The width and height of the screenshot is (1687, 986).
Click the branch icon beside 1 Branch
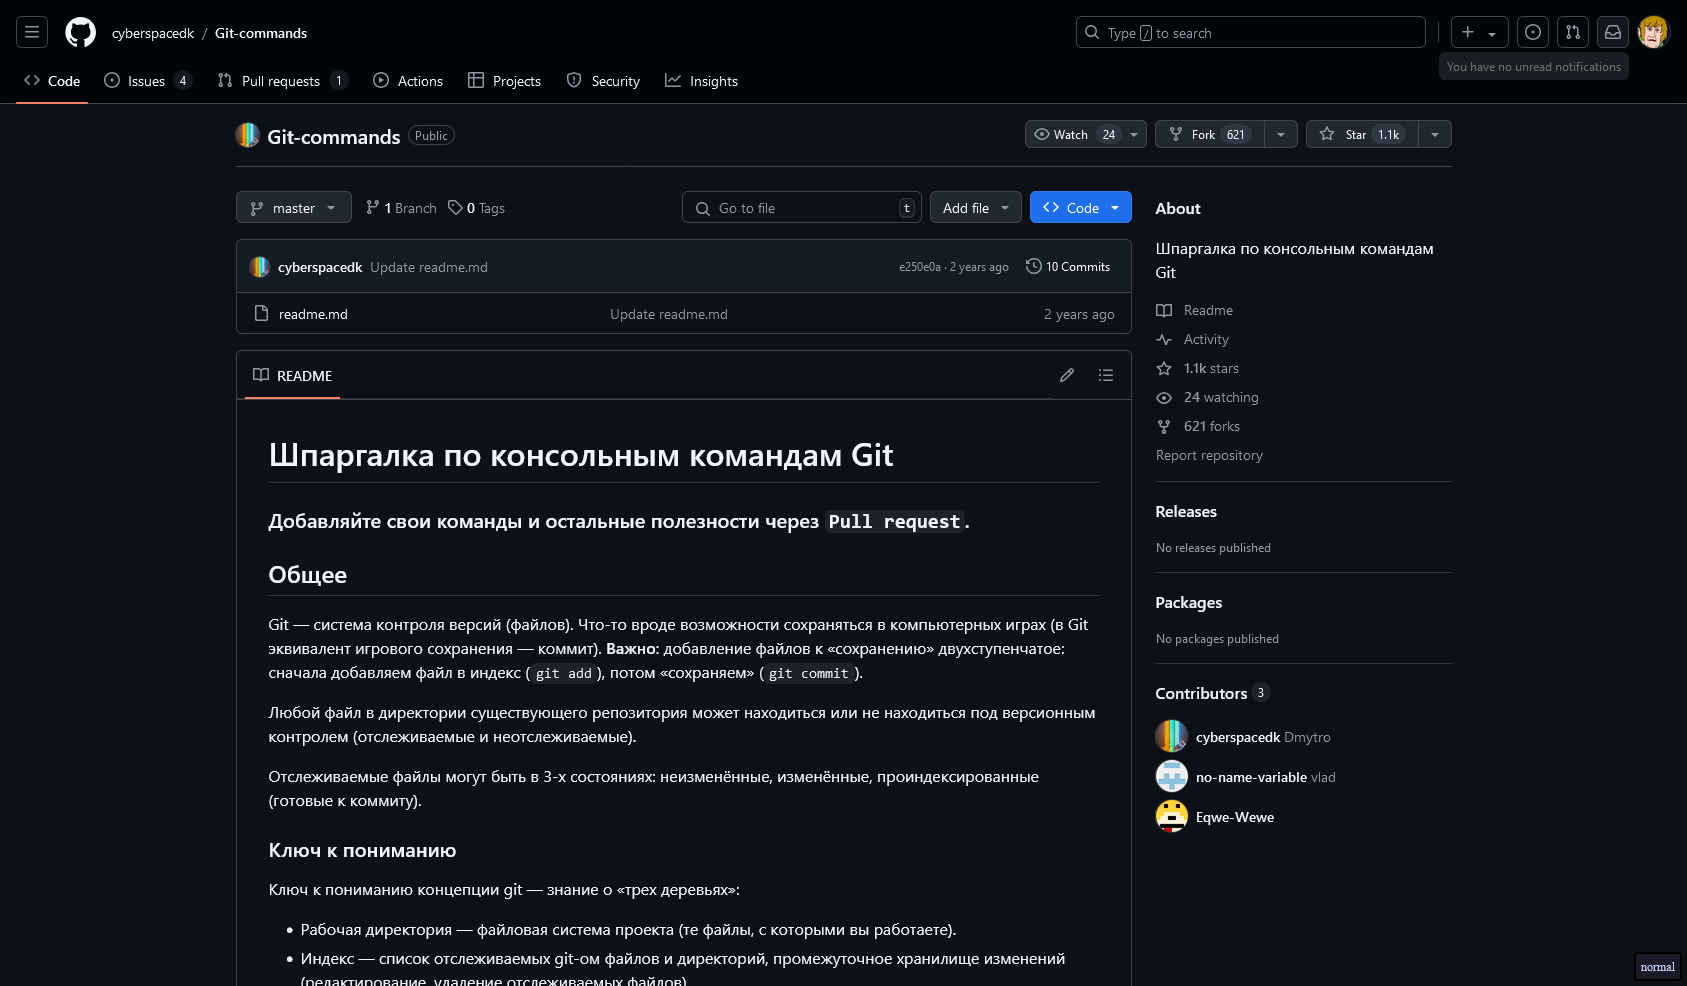373,207
